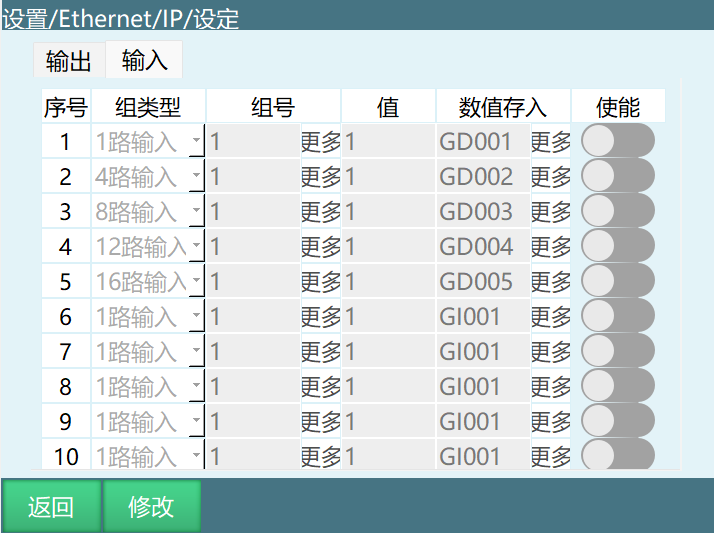Open the 16路输入 group type dropdown
The image size is (714, 533).
click(148, 282)
